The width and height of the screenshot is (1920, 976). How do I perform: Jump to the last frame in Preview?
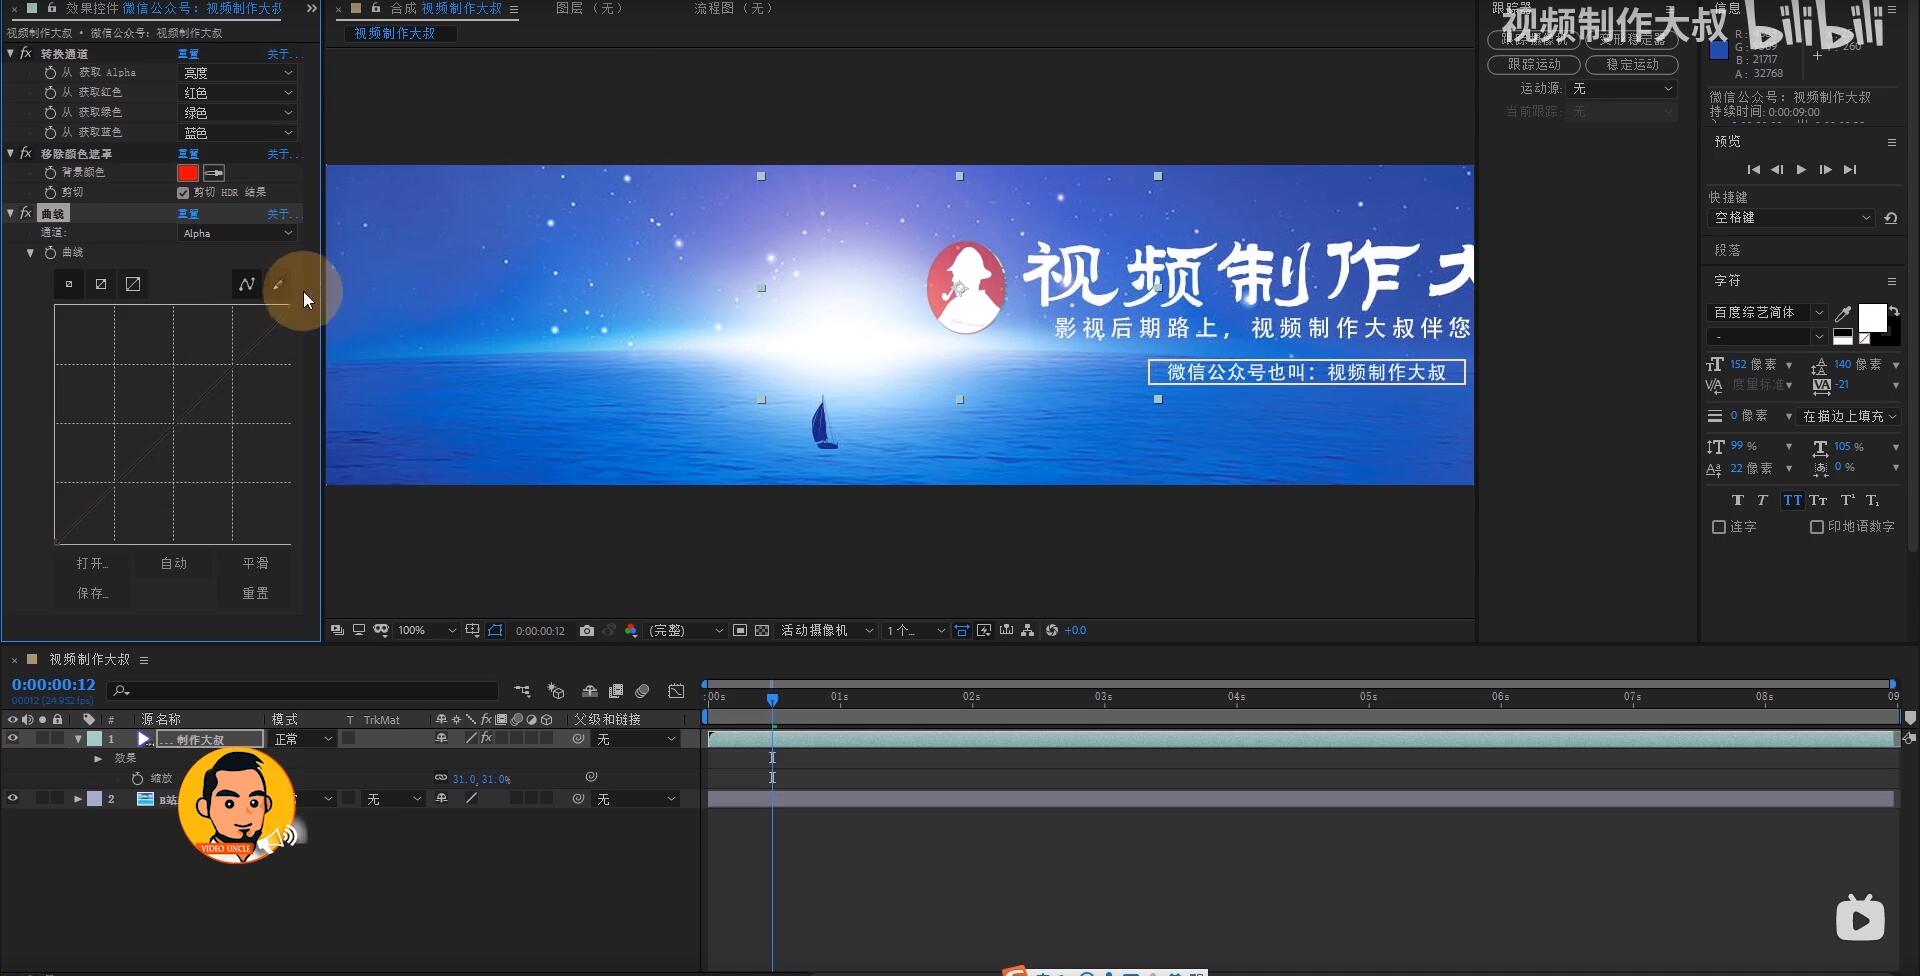pos(1850,170)
